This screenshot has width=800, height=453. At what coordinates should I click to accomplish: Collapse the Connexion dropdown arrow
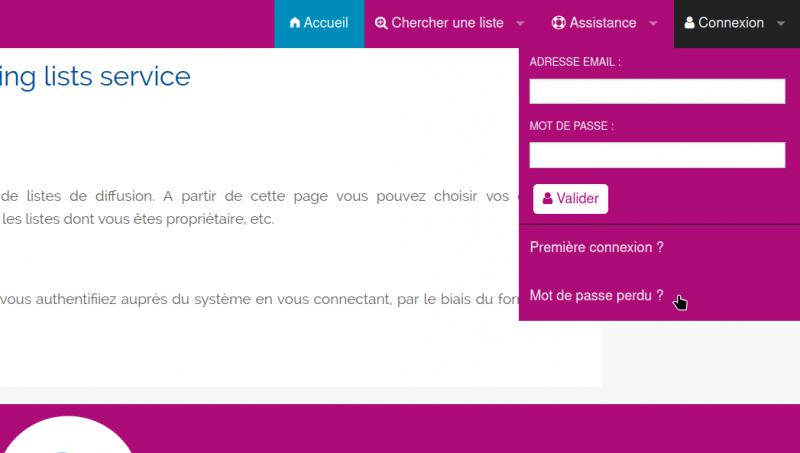780,24
